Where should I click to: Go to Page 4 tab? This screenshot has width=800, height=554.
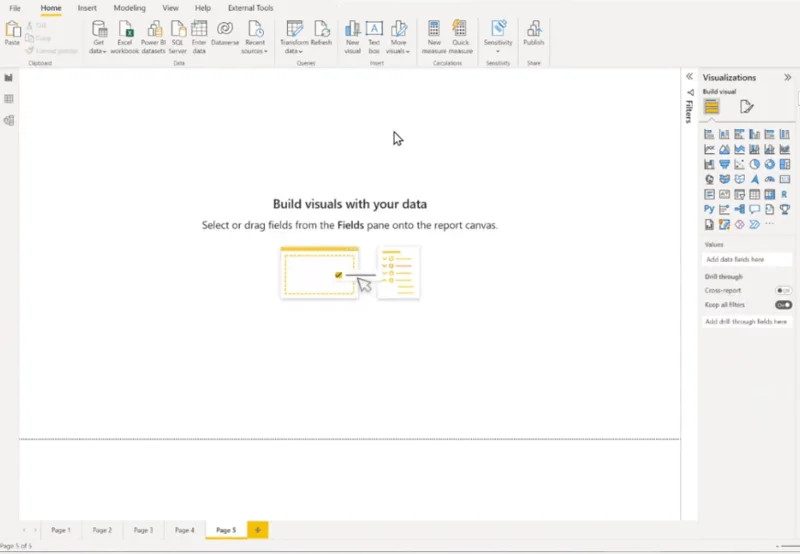click(x=185, y=530)
